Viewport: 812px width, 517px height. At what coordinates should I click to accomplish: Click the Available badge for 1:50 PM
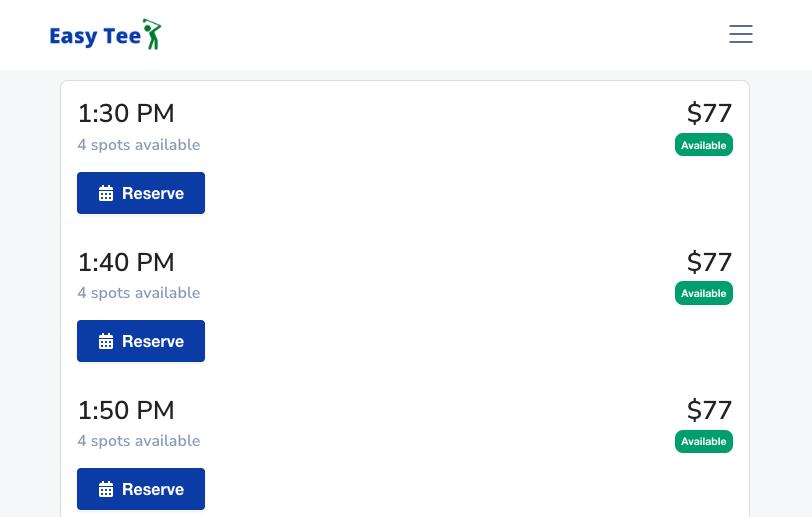coord(704,441)
